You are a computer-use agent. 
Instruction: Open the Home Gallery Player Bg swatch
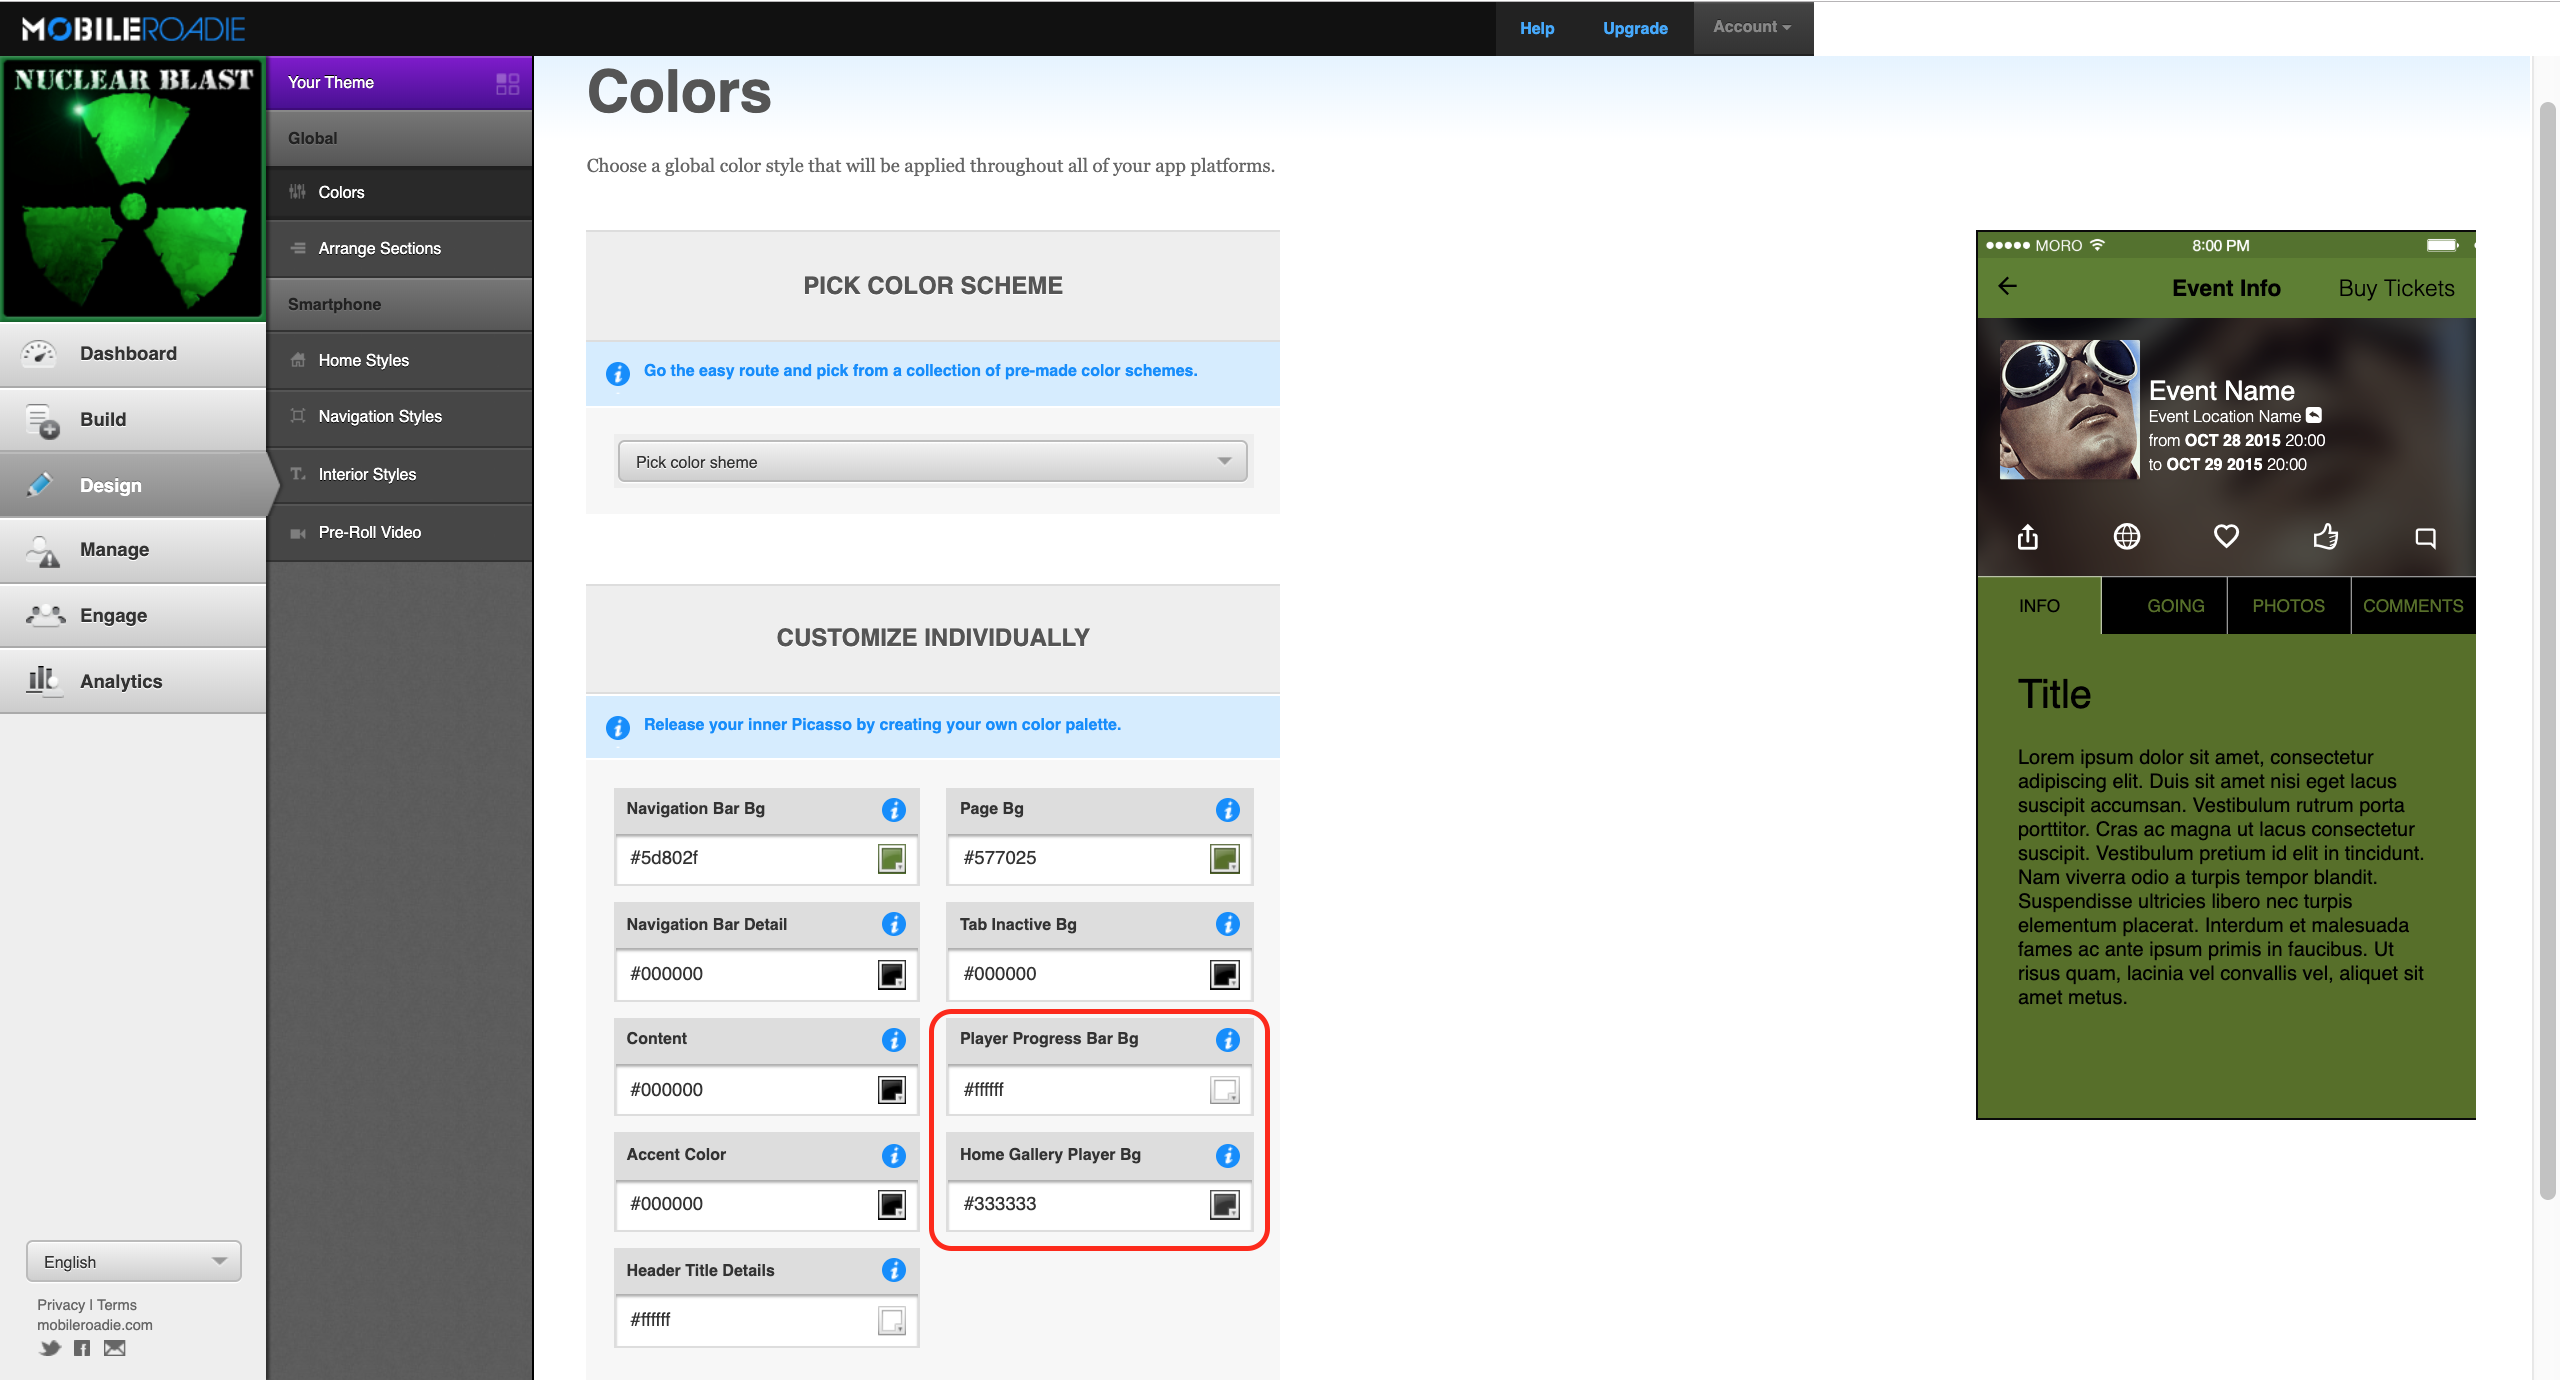pos(1224,1204)
